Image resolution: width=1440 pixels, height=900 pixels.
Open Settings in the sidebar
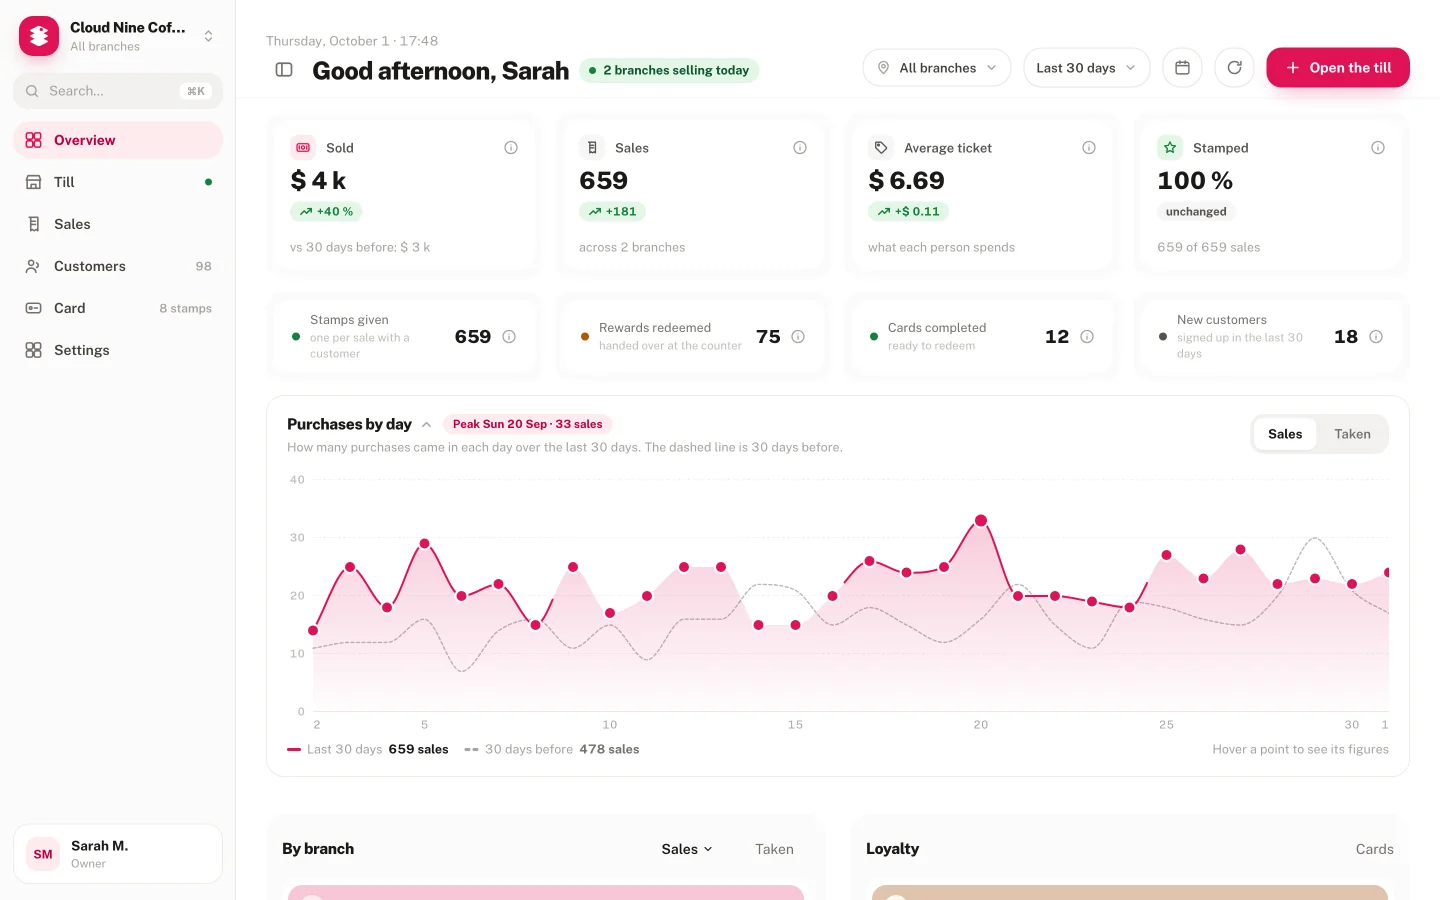click(118, 350)
